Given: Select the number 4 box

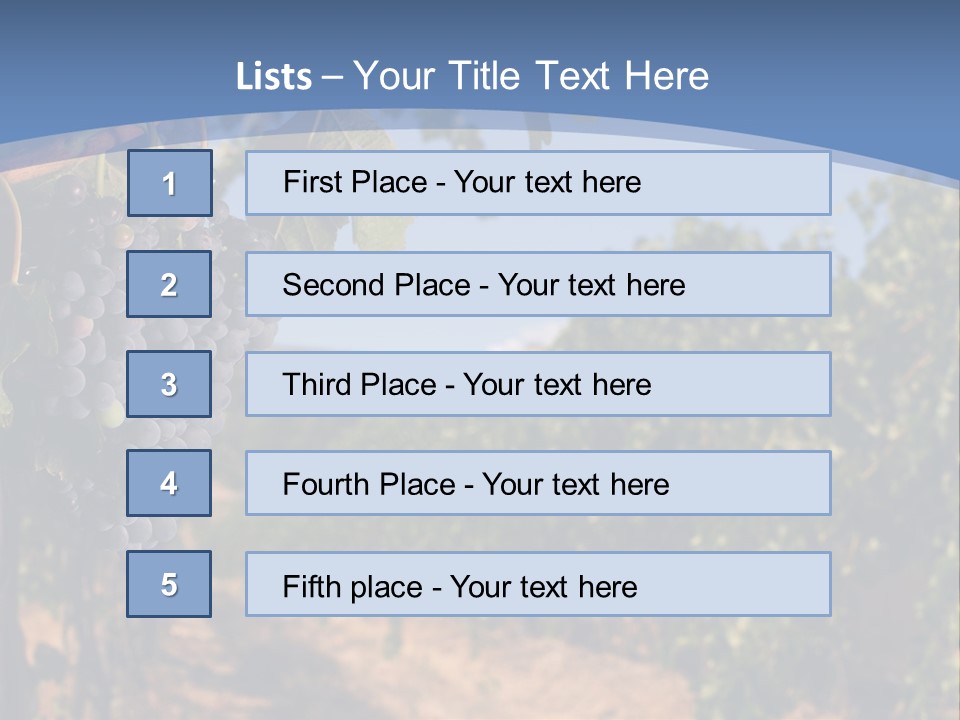Looking at the screenshot, I should point(169,483).
